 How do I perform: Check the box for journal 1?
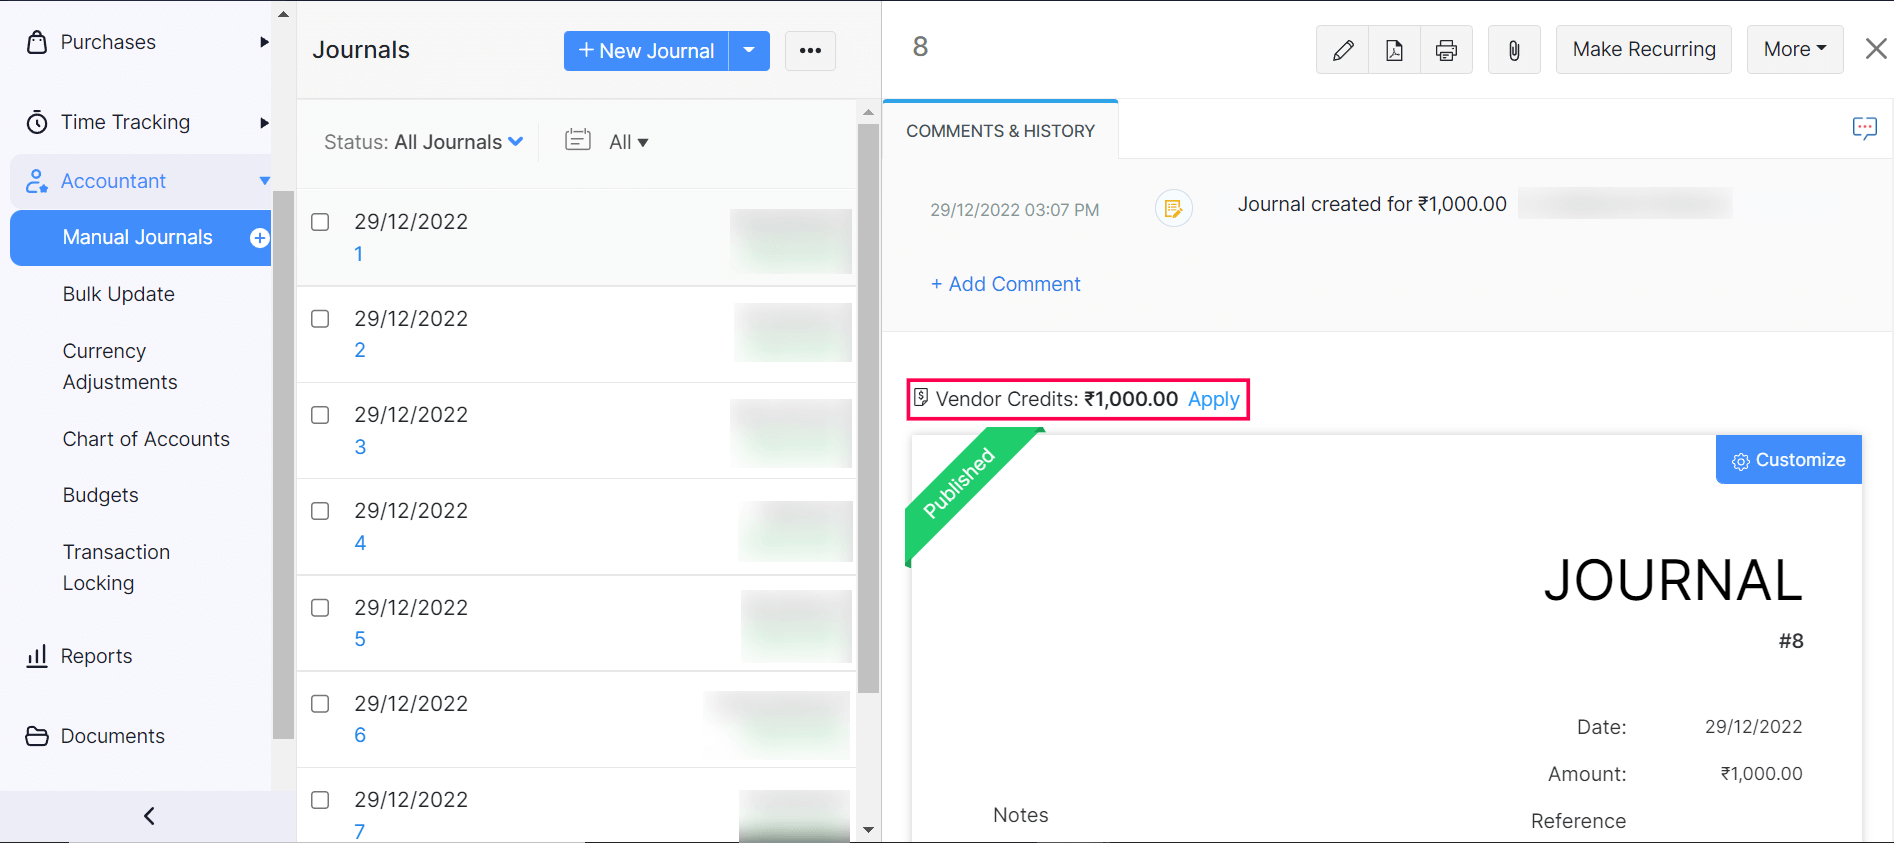[320, 222]
